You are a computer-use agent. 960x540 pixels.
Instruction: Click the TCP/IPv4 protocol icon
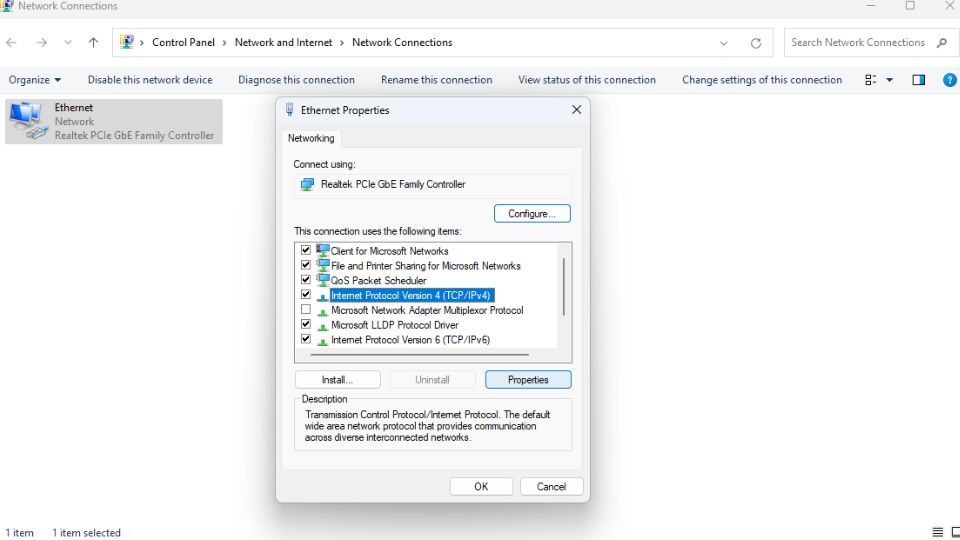tap(323, 296)
